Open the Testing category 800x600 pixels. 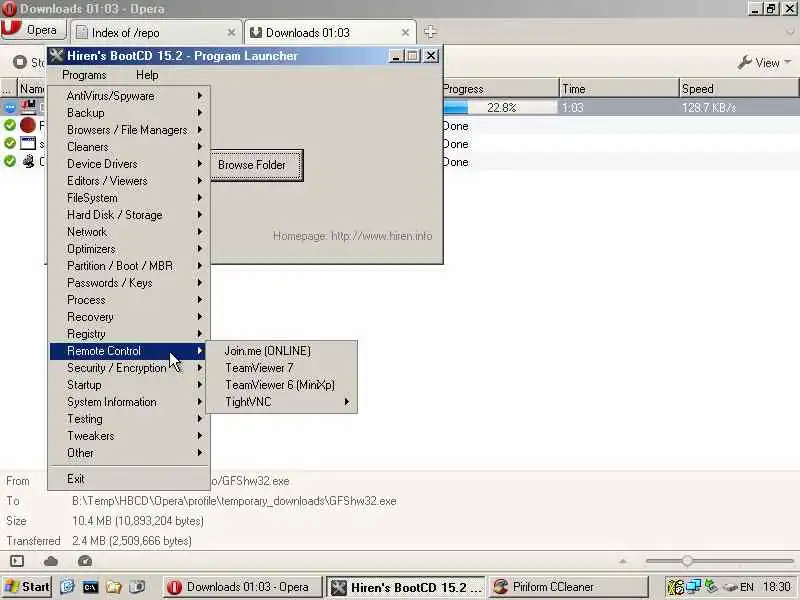click(x=130, y=419)
